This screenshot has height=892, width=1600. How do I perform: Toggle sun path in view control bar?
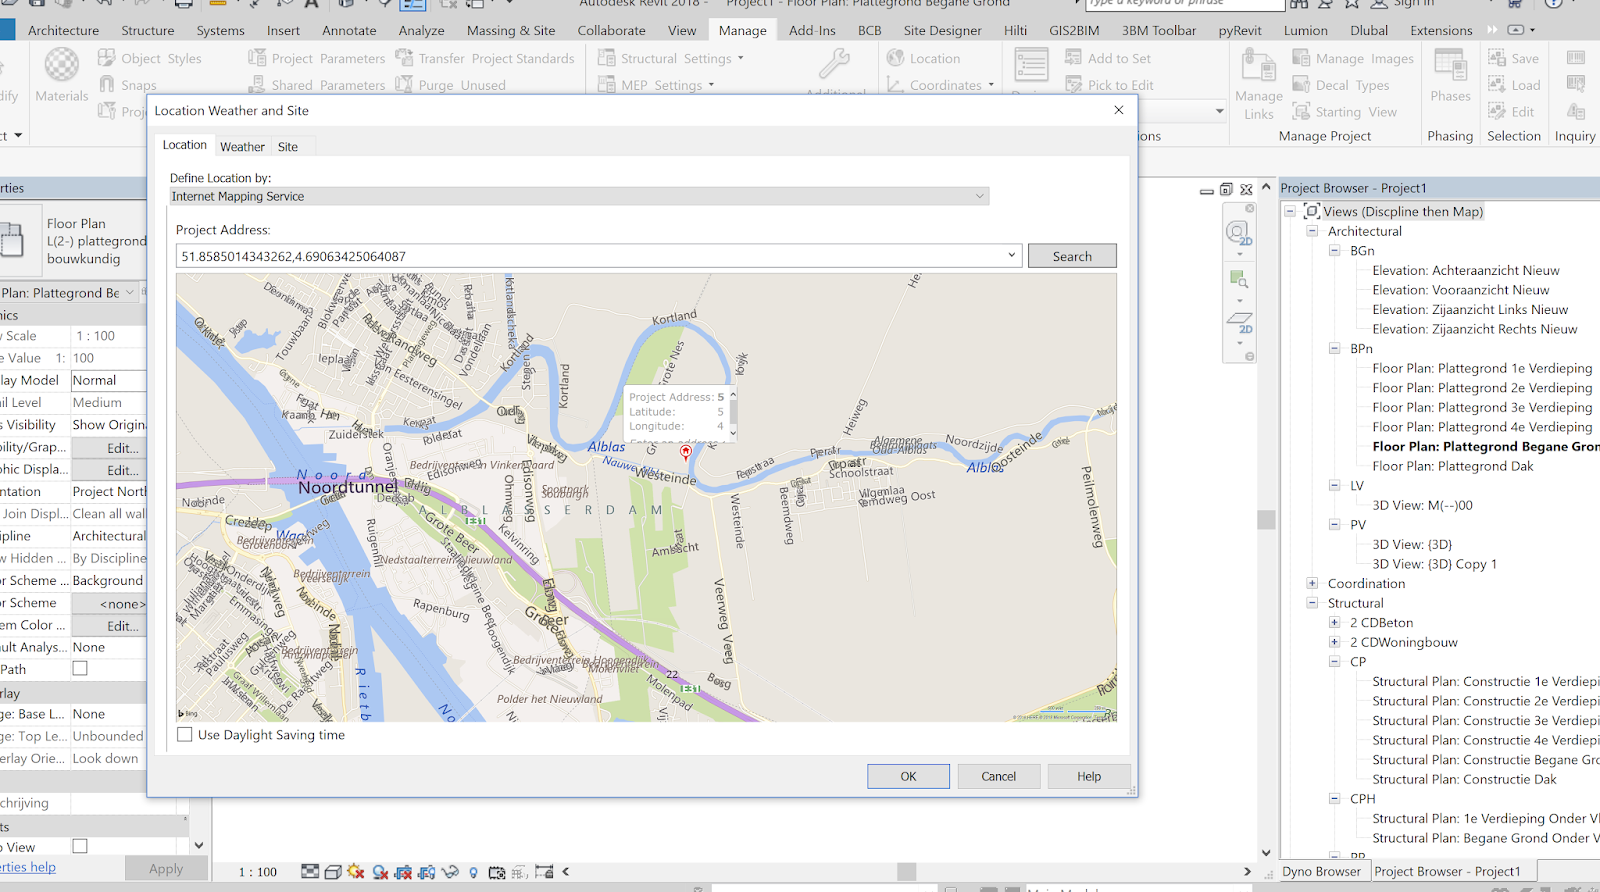point(356,872)
